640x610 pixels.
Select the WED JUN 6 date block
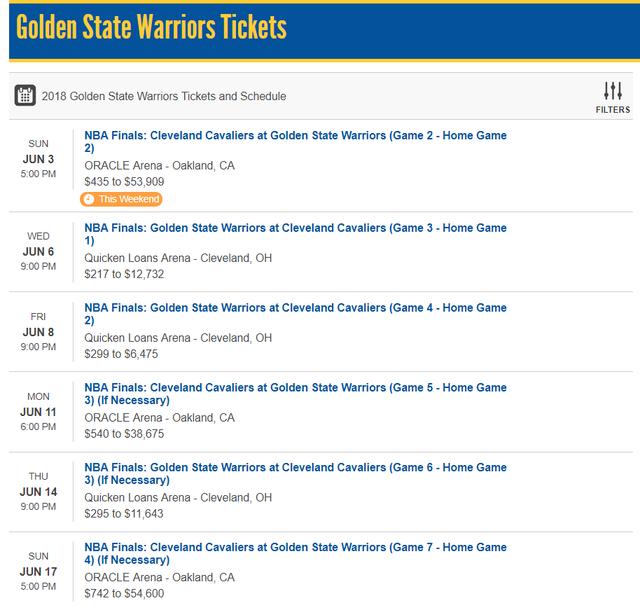click(x=39, y=251)
